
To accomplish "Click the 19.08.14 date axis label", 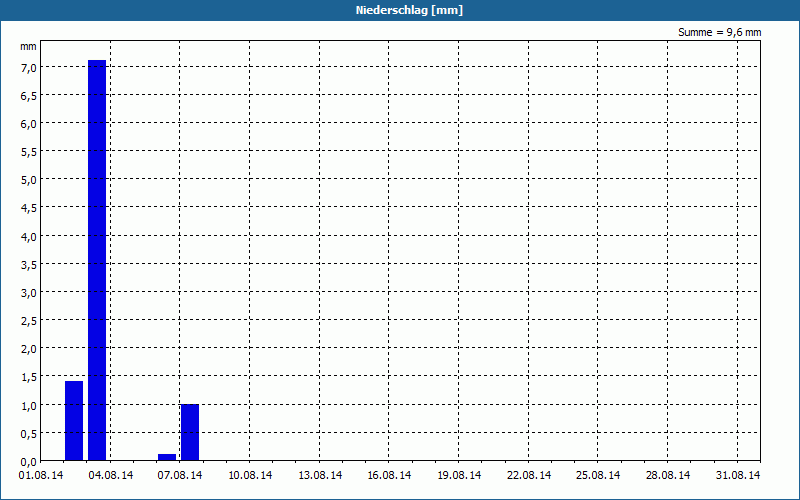I will click(459, 476).
